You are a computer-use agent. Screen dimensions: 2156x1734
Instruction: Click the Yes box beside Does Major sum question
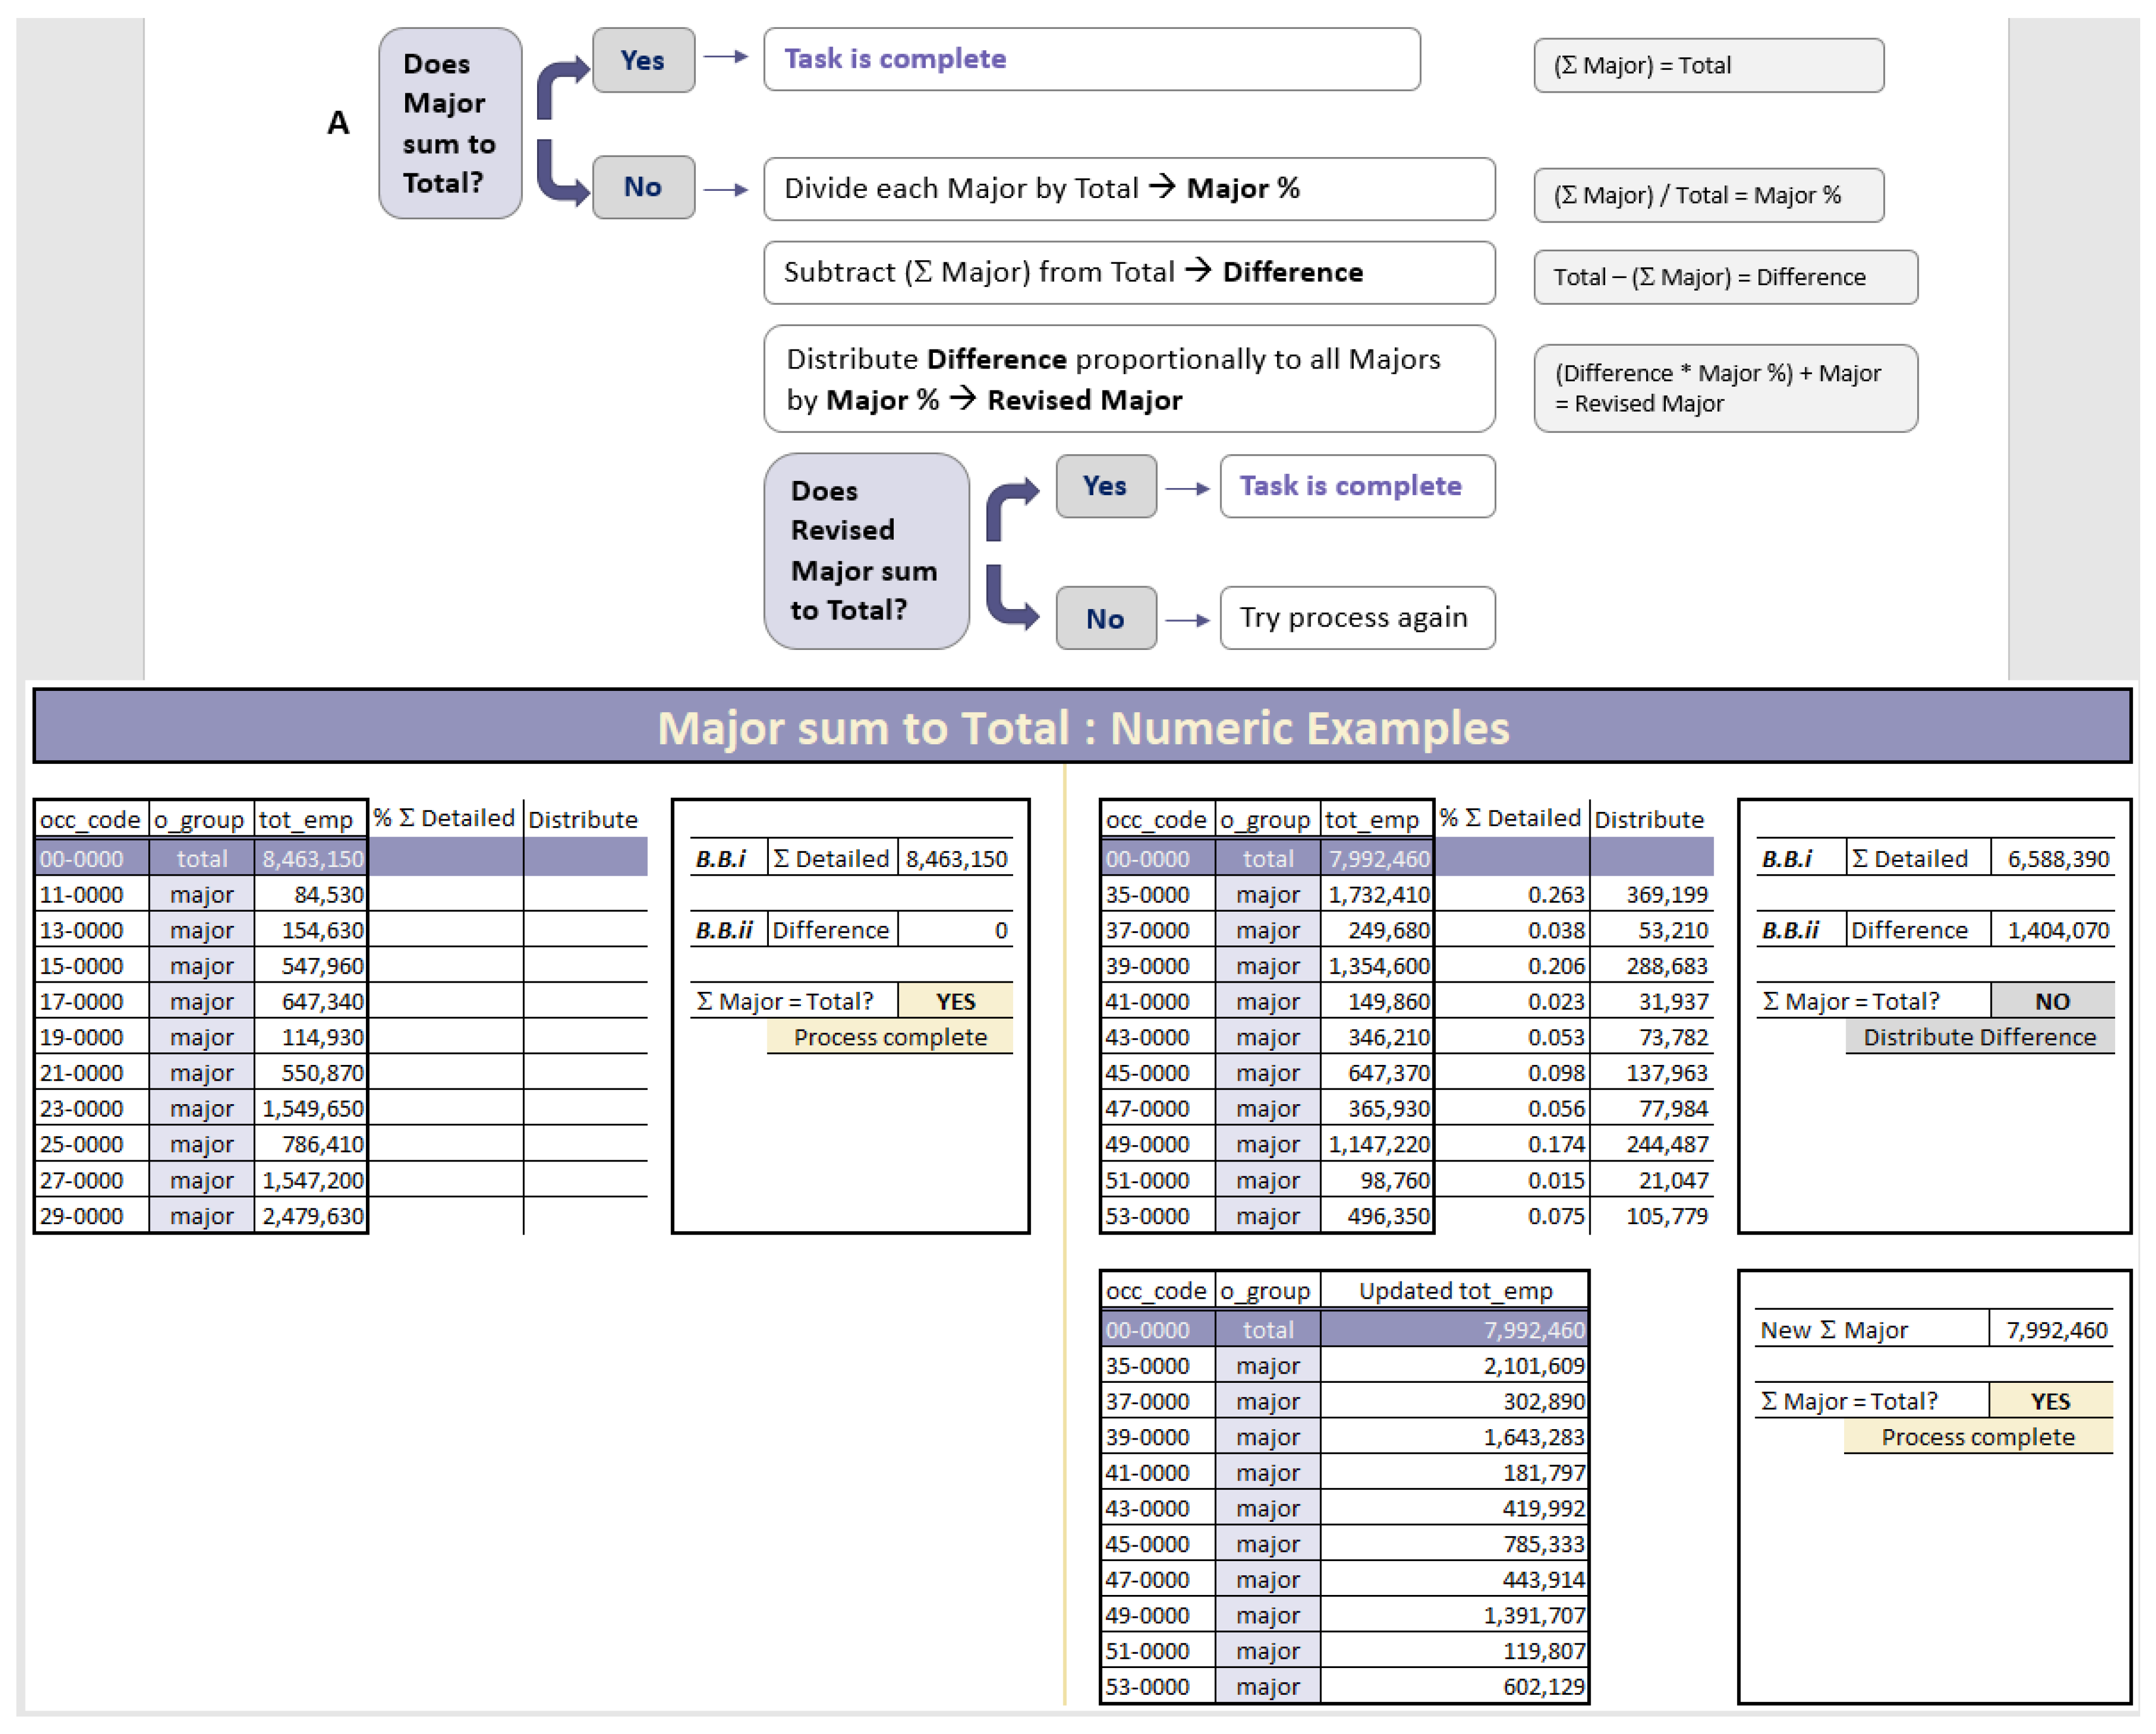point(643,61)
